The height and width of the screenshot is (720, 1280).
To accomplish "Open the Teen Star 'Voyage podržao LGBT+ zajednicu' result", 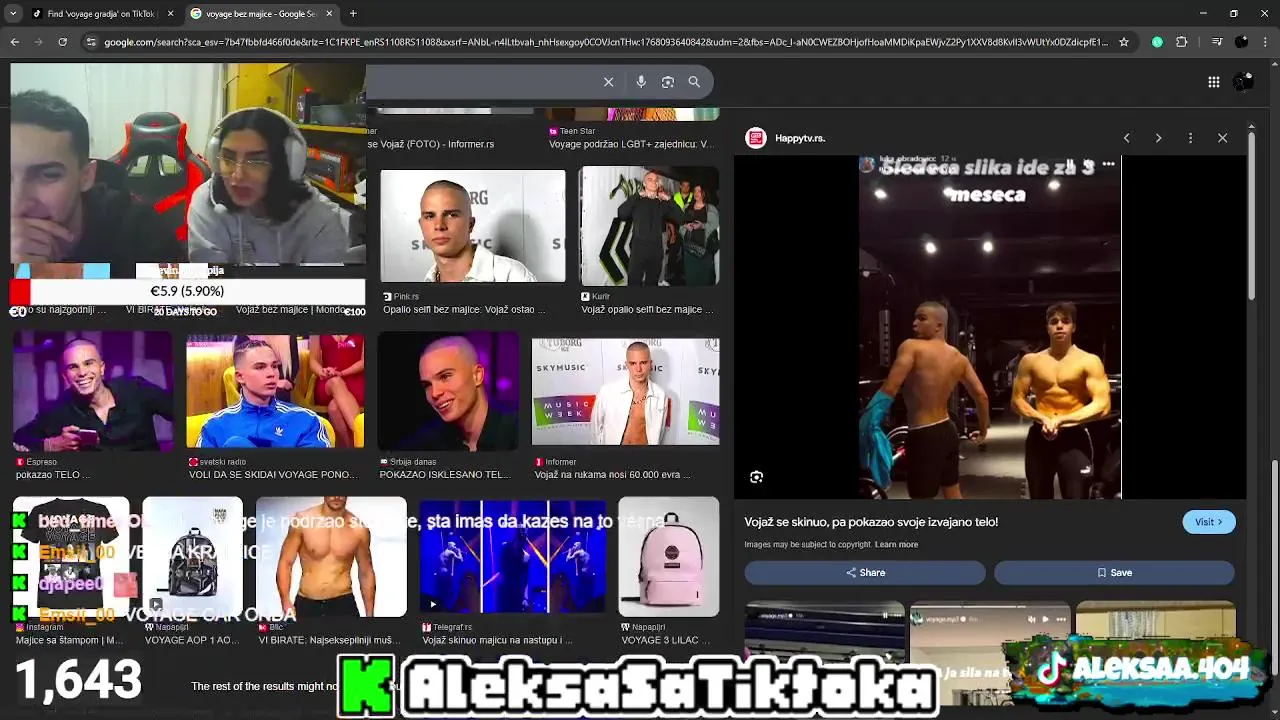I will 632,144.
